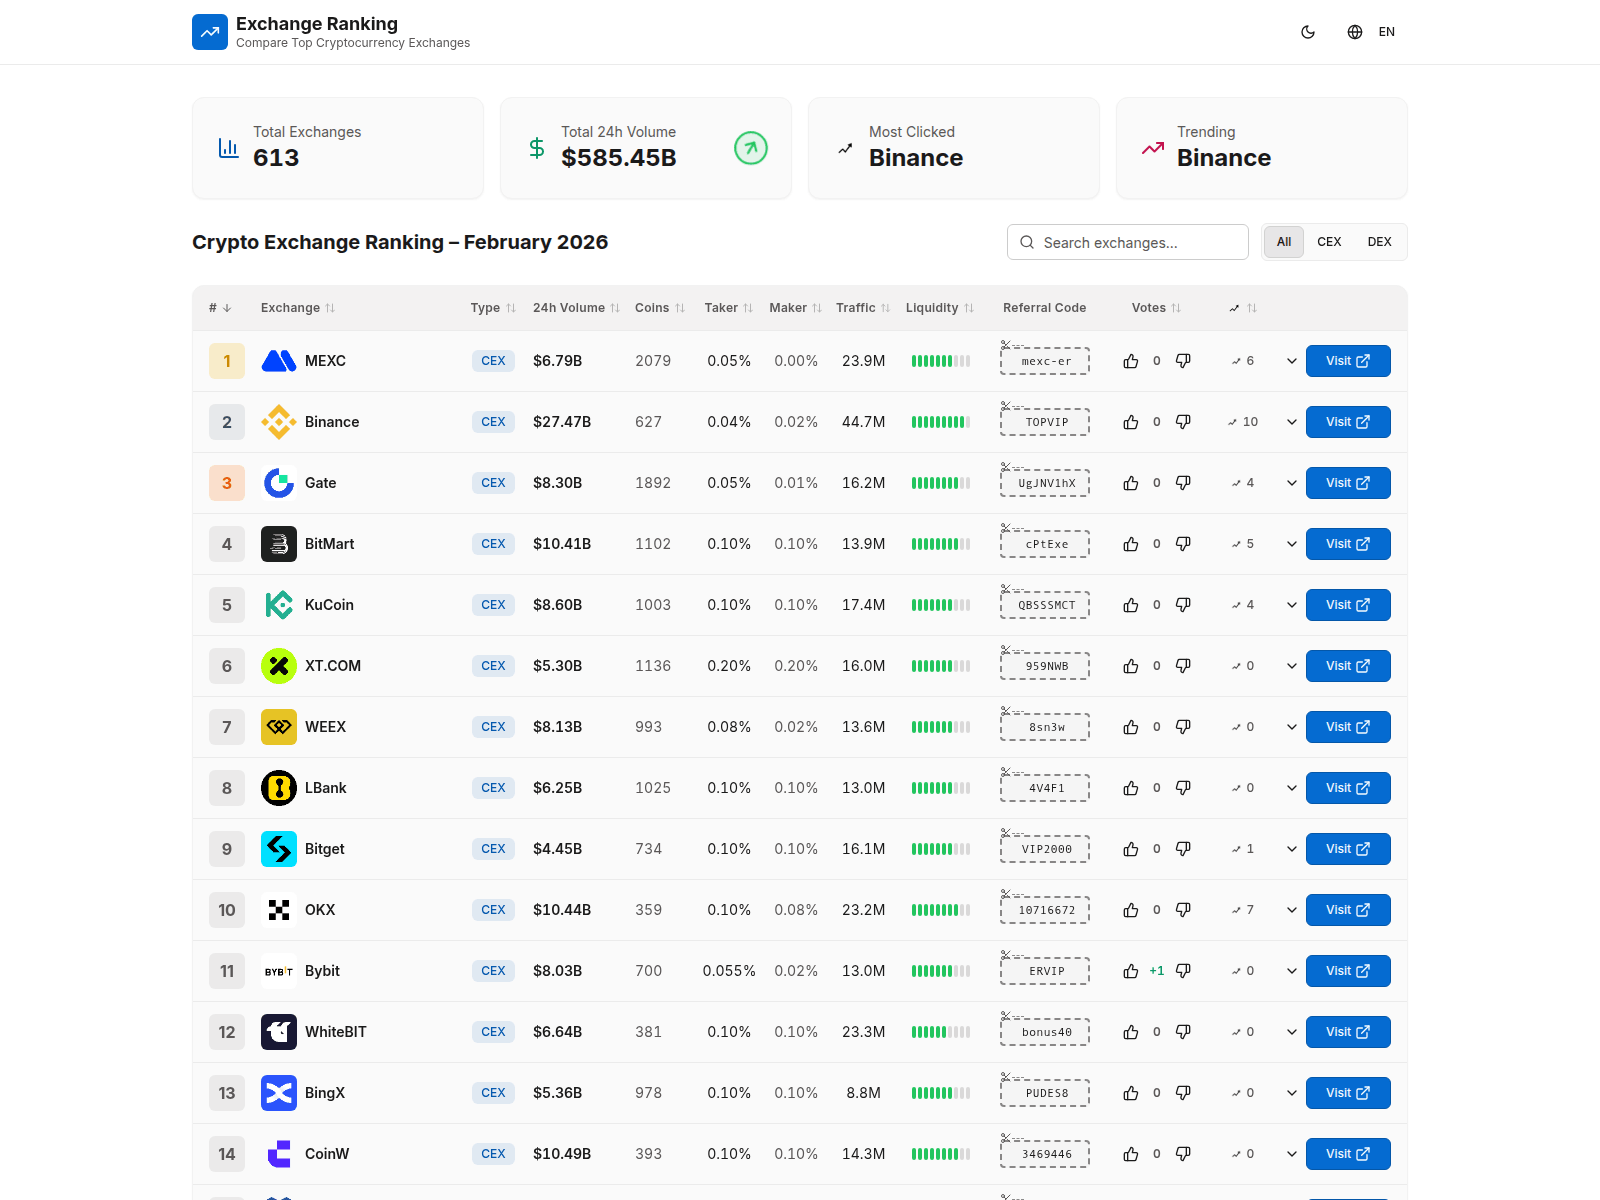Image resolution: width=1600 pixels, height=1200 pixels.
Task: Upvote KuCoin with the thumbs-up icon
Action: (x=1131, y=605)
